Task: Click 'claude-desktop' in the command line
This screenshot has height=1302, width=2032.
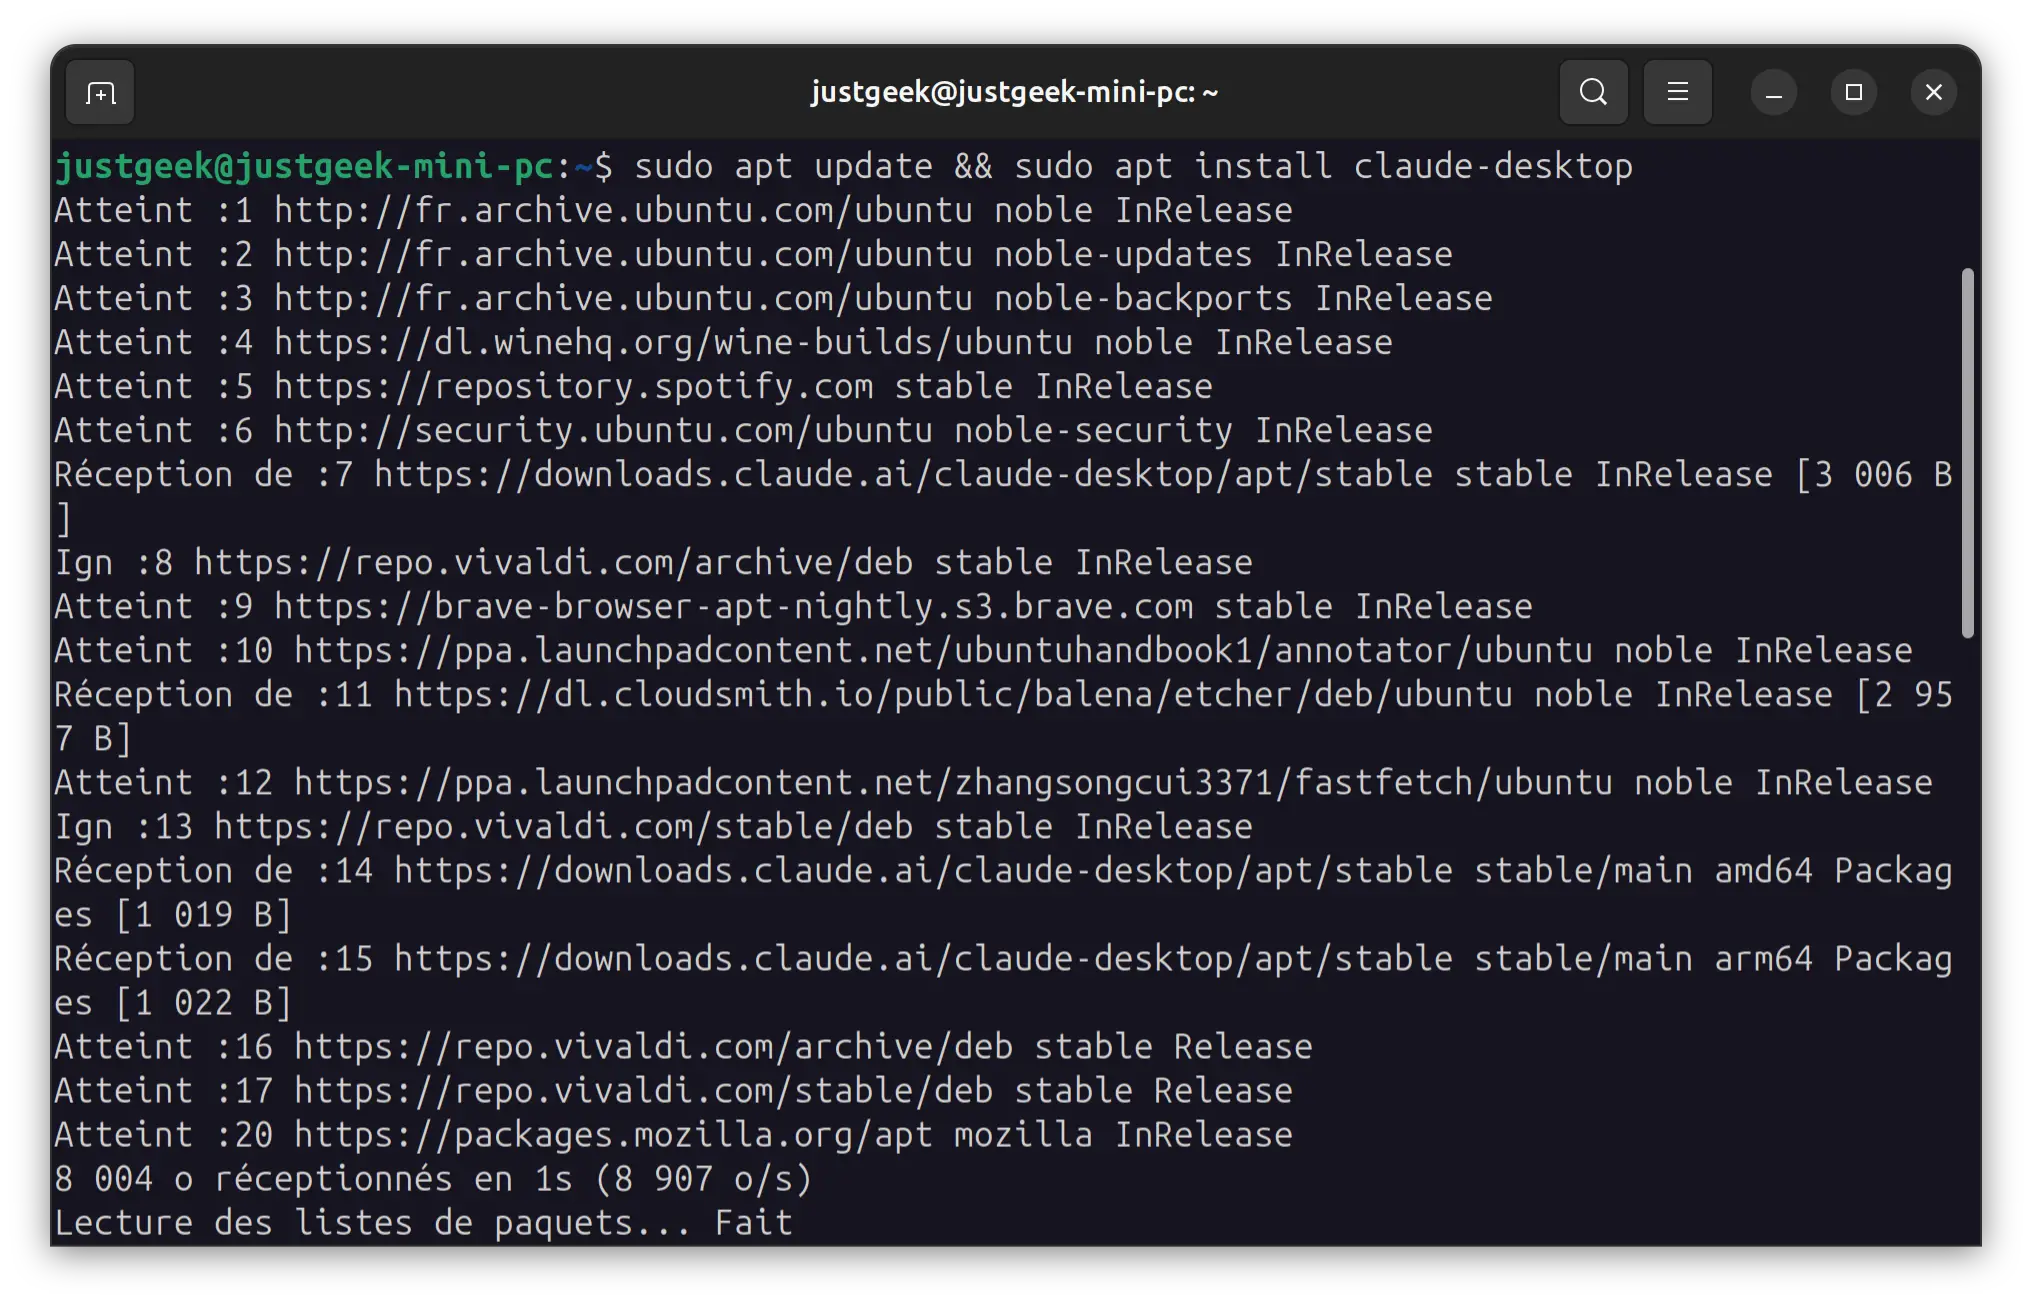Action: [1493, 166]
